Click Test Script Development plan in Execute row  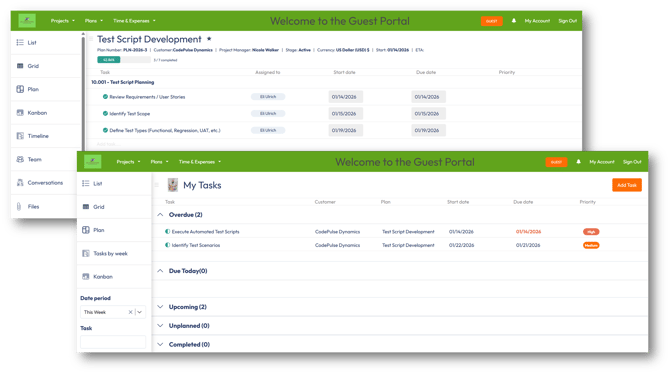click(408, 232)
